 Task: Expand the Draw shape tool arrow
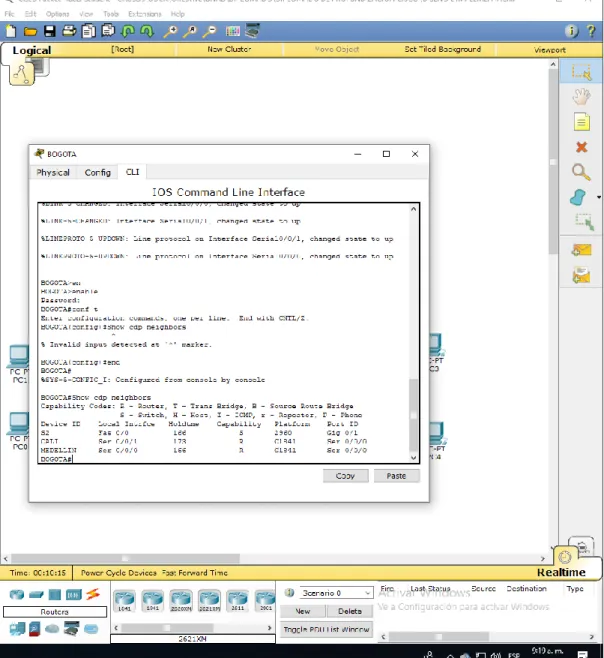point(599,197)
